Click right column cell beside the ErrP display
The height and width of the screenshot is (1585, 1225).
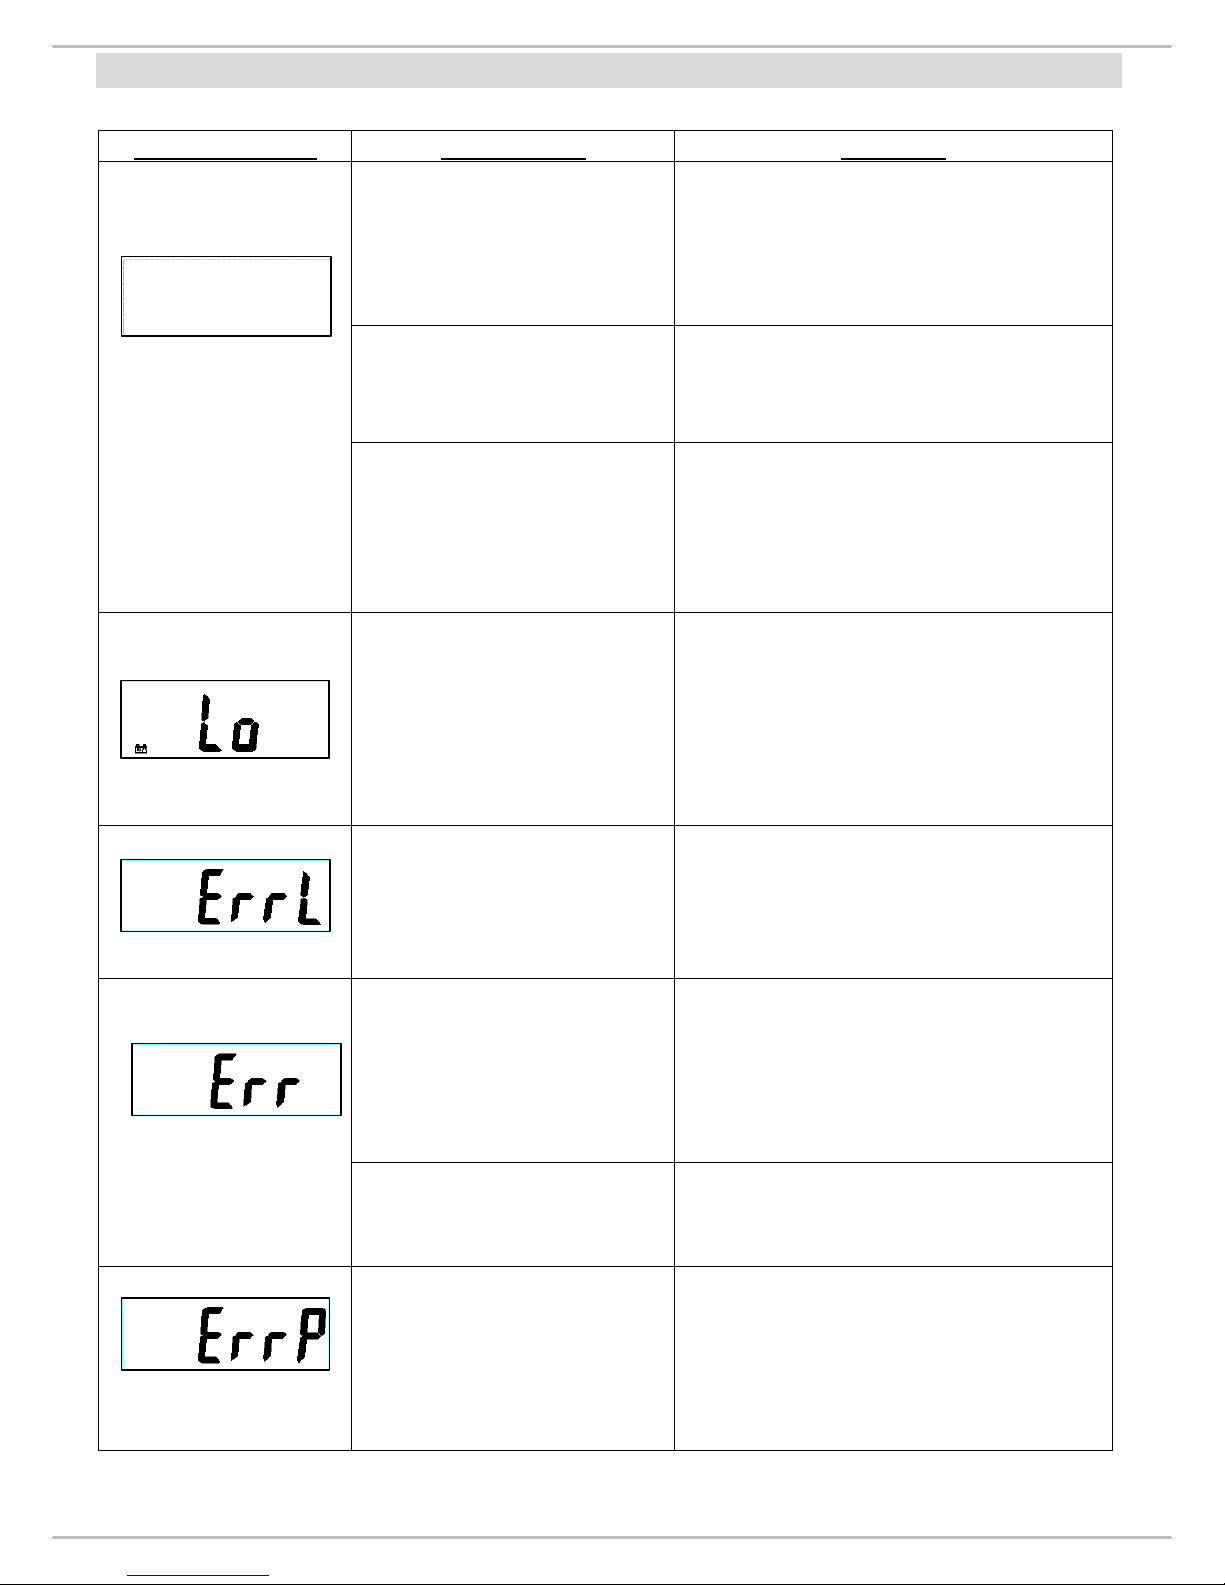click(893, 1358)
